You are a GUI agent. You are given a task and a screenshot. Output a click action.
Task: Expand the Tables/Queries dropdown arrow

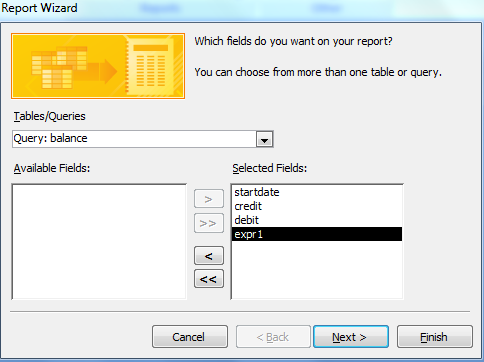click(265, 139)
